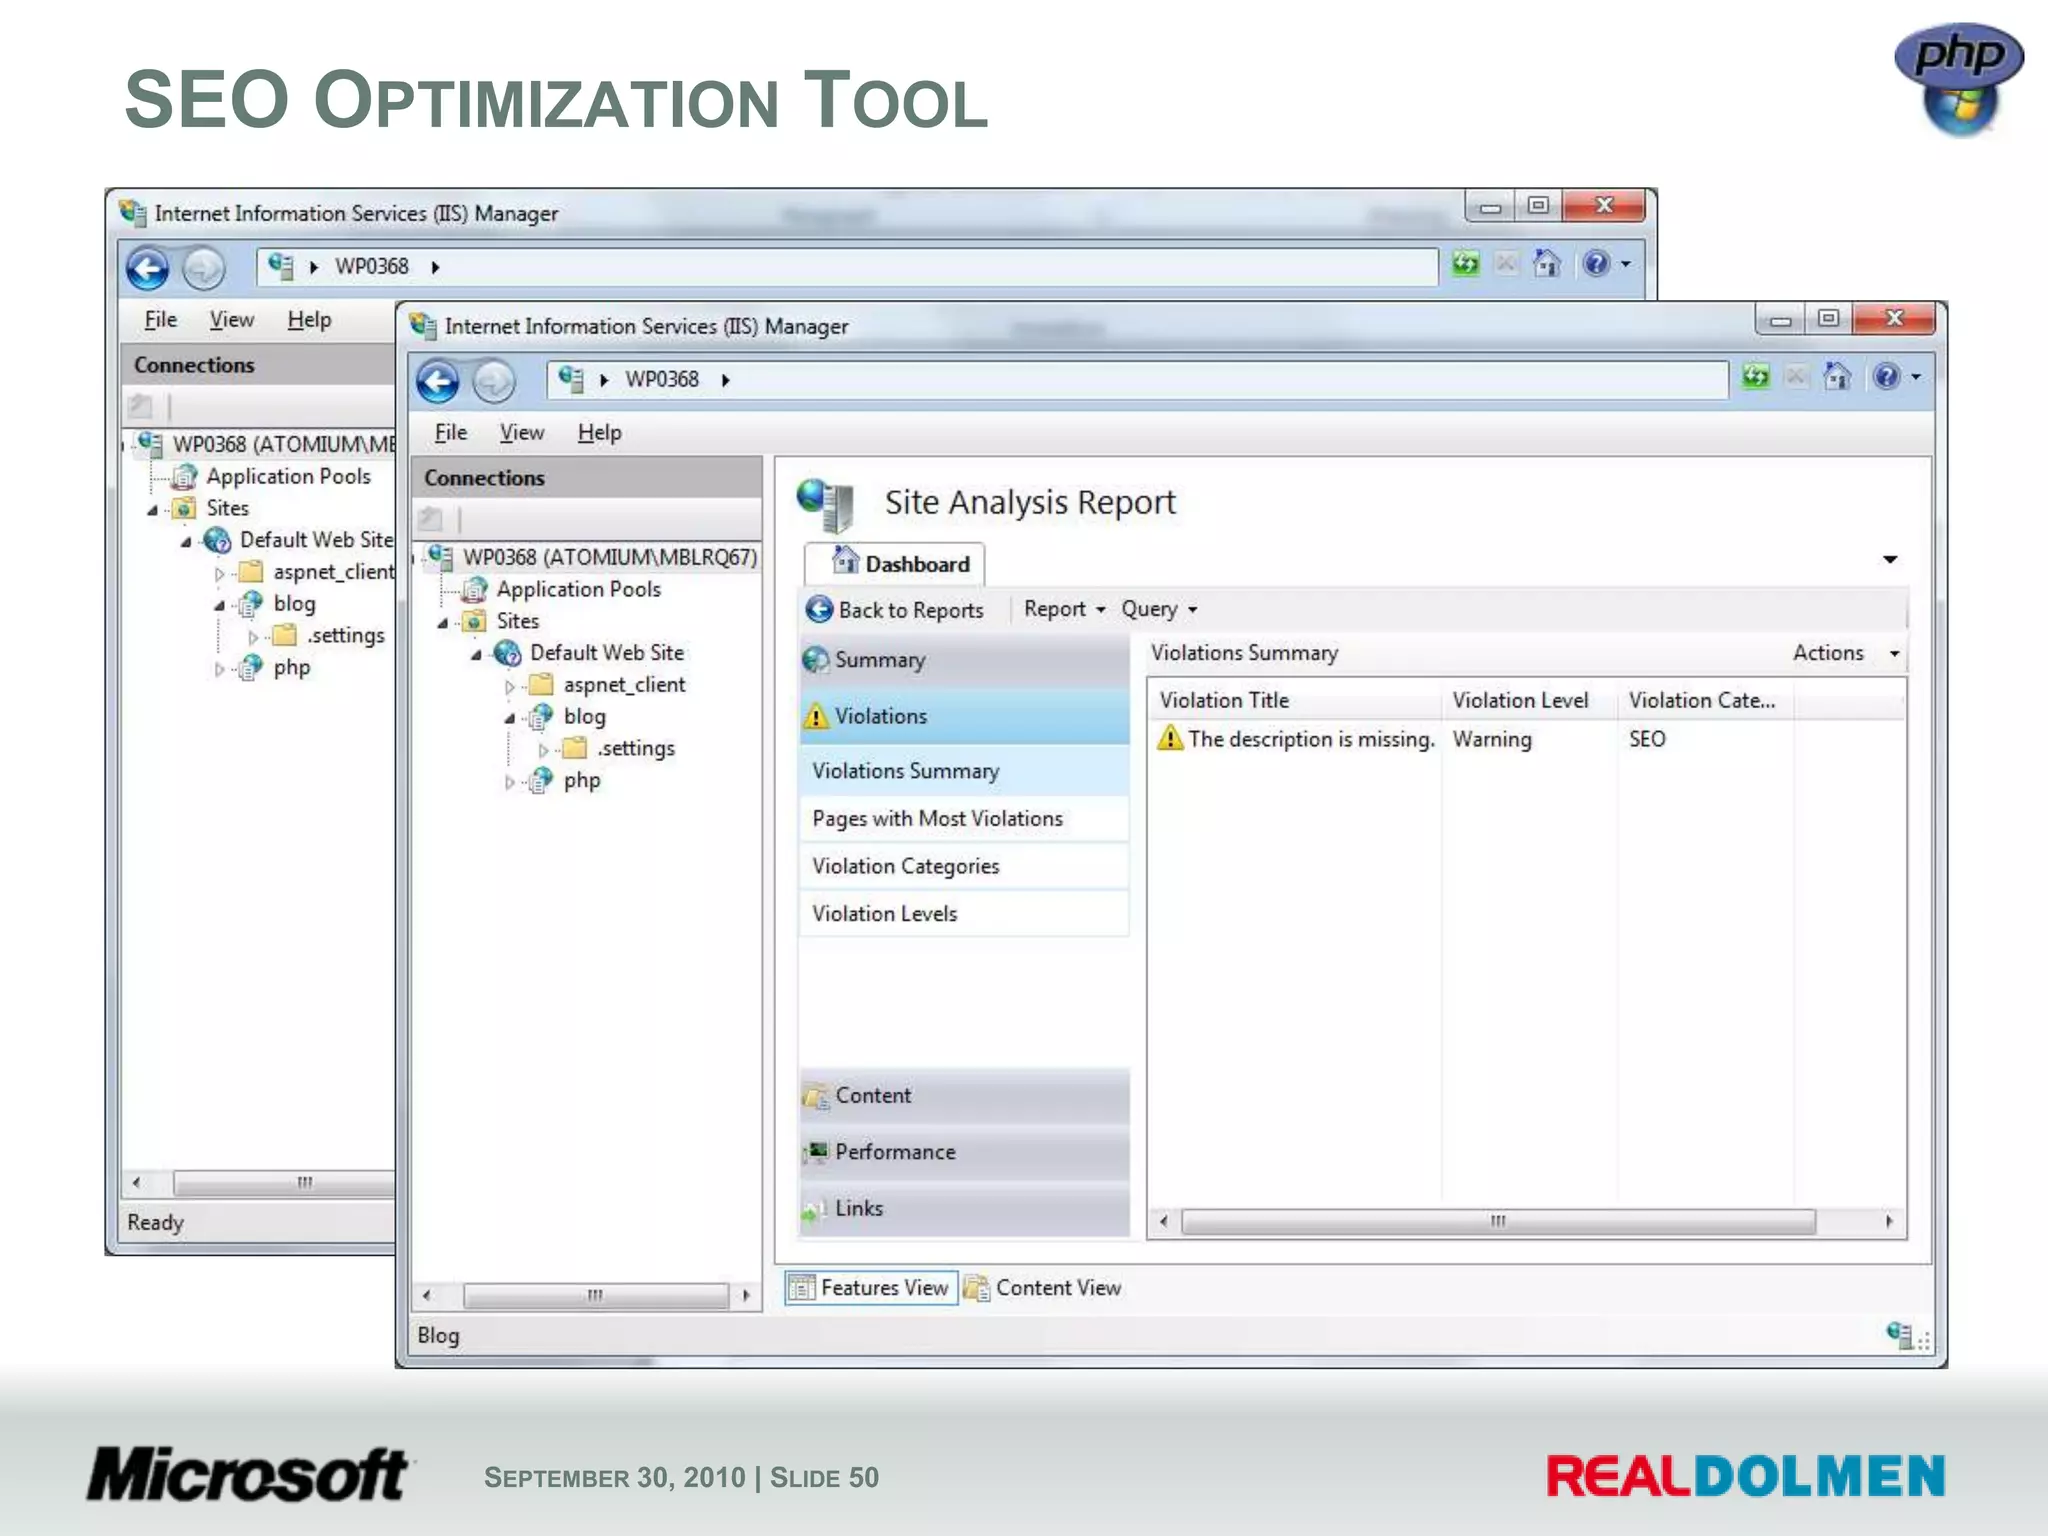Open the View menu in front window
Image resolution: width=2048 pixels, height=1536 pixels.
522,432
